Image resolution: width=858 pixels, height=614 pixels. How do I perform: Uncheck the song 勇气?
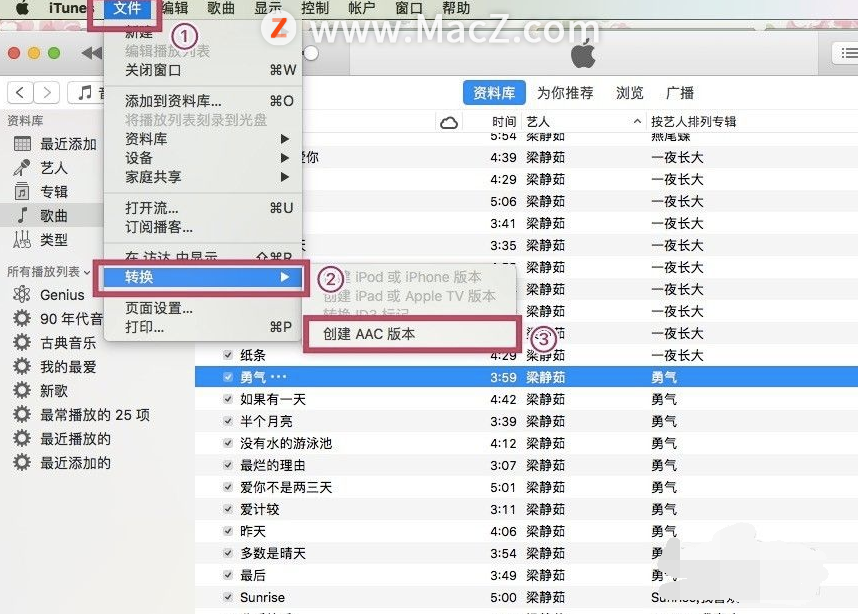tap(228, 377)
